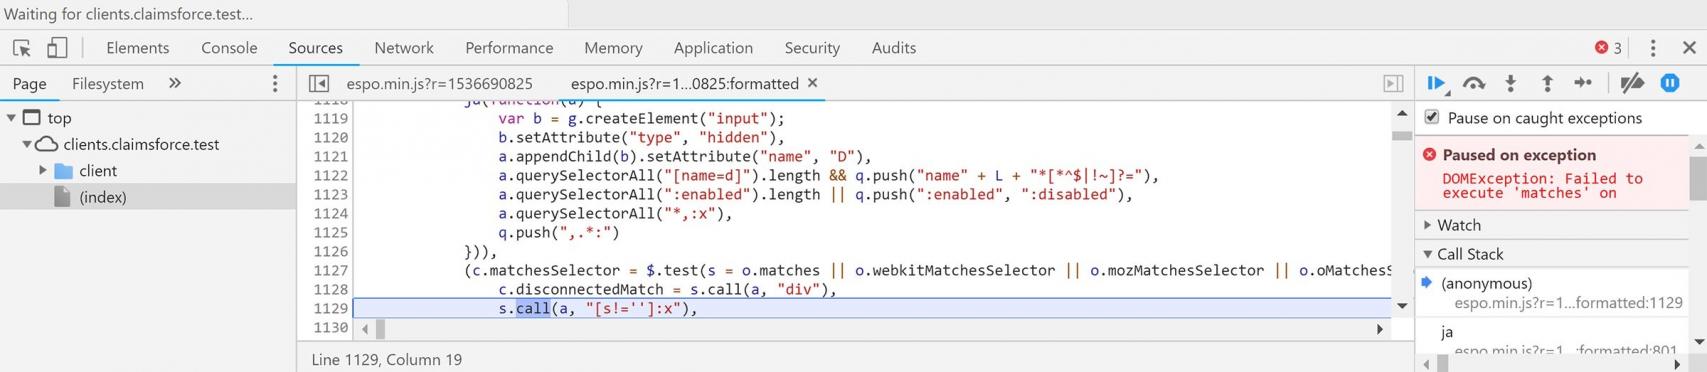1707x372 pixels.
Task: Switch to the Application tab
Action: point(713,47)
